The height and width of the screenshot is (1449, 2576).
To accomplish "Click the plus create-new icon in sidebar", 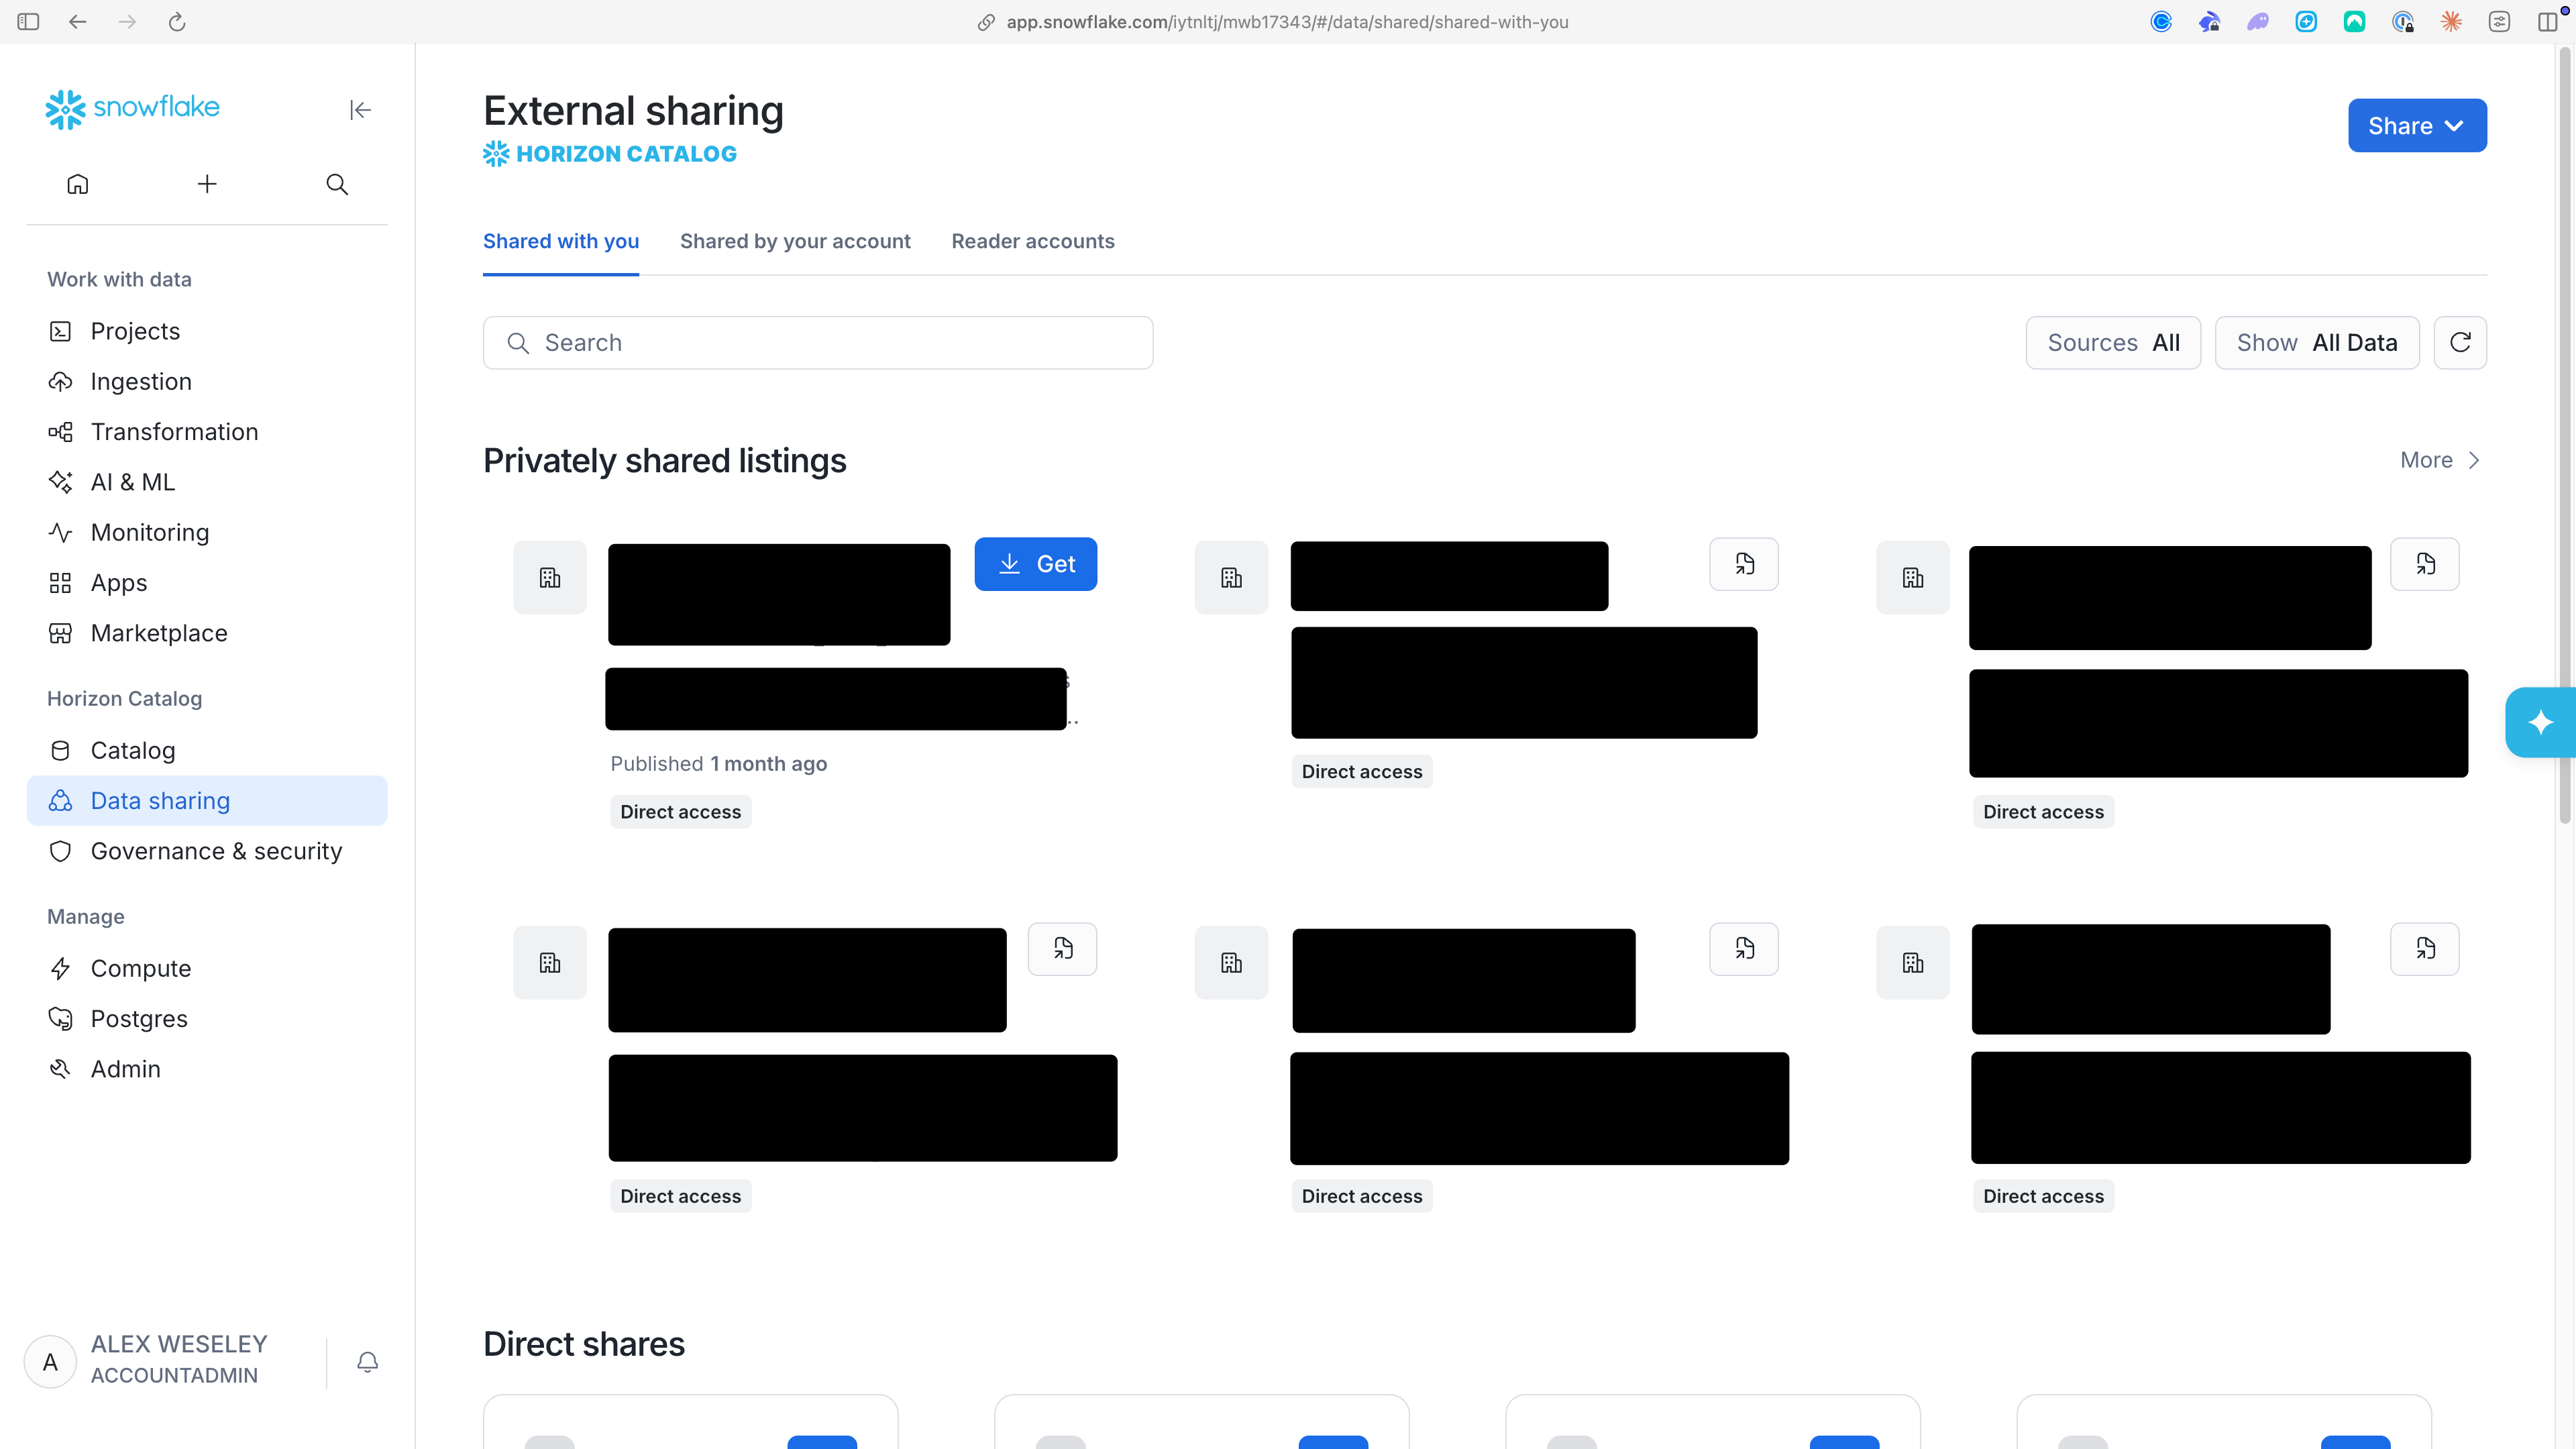I will pos(207,184).
